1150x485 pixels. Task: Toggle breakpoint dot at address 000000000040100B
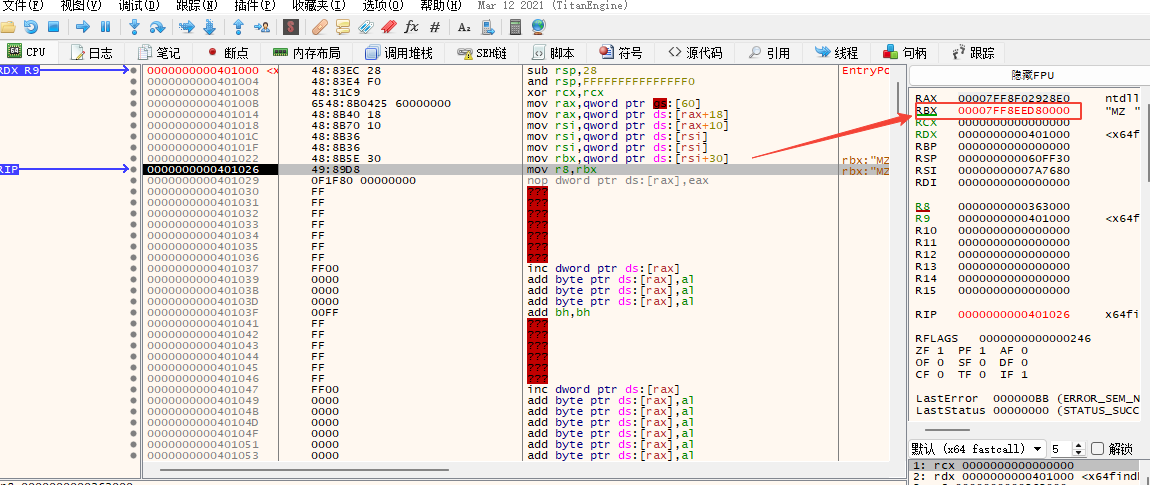click(x=133, y=104)
